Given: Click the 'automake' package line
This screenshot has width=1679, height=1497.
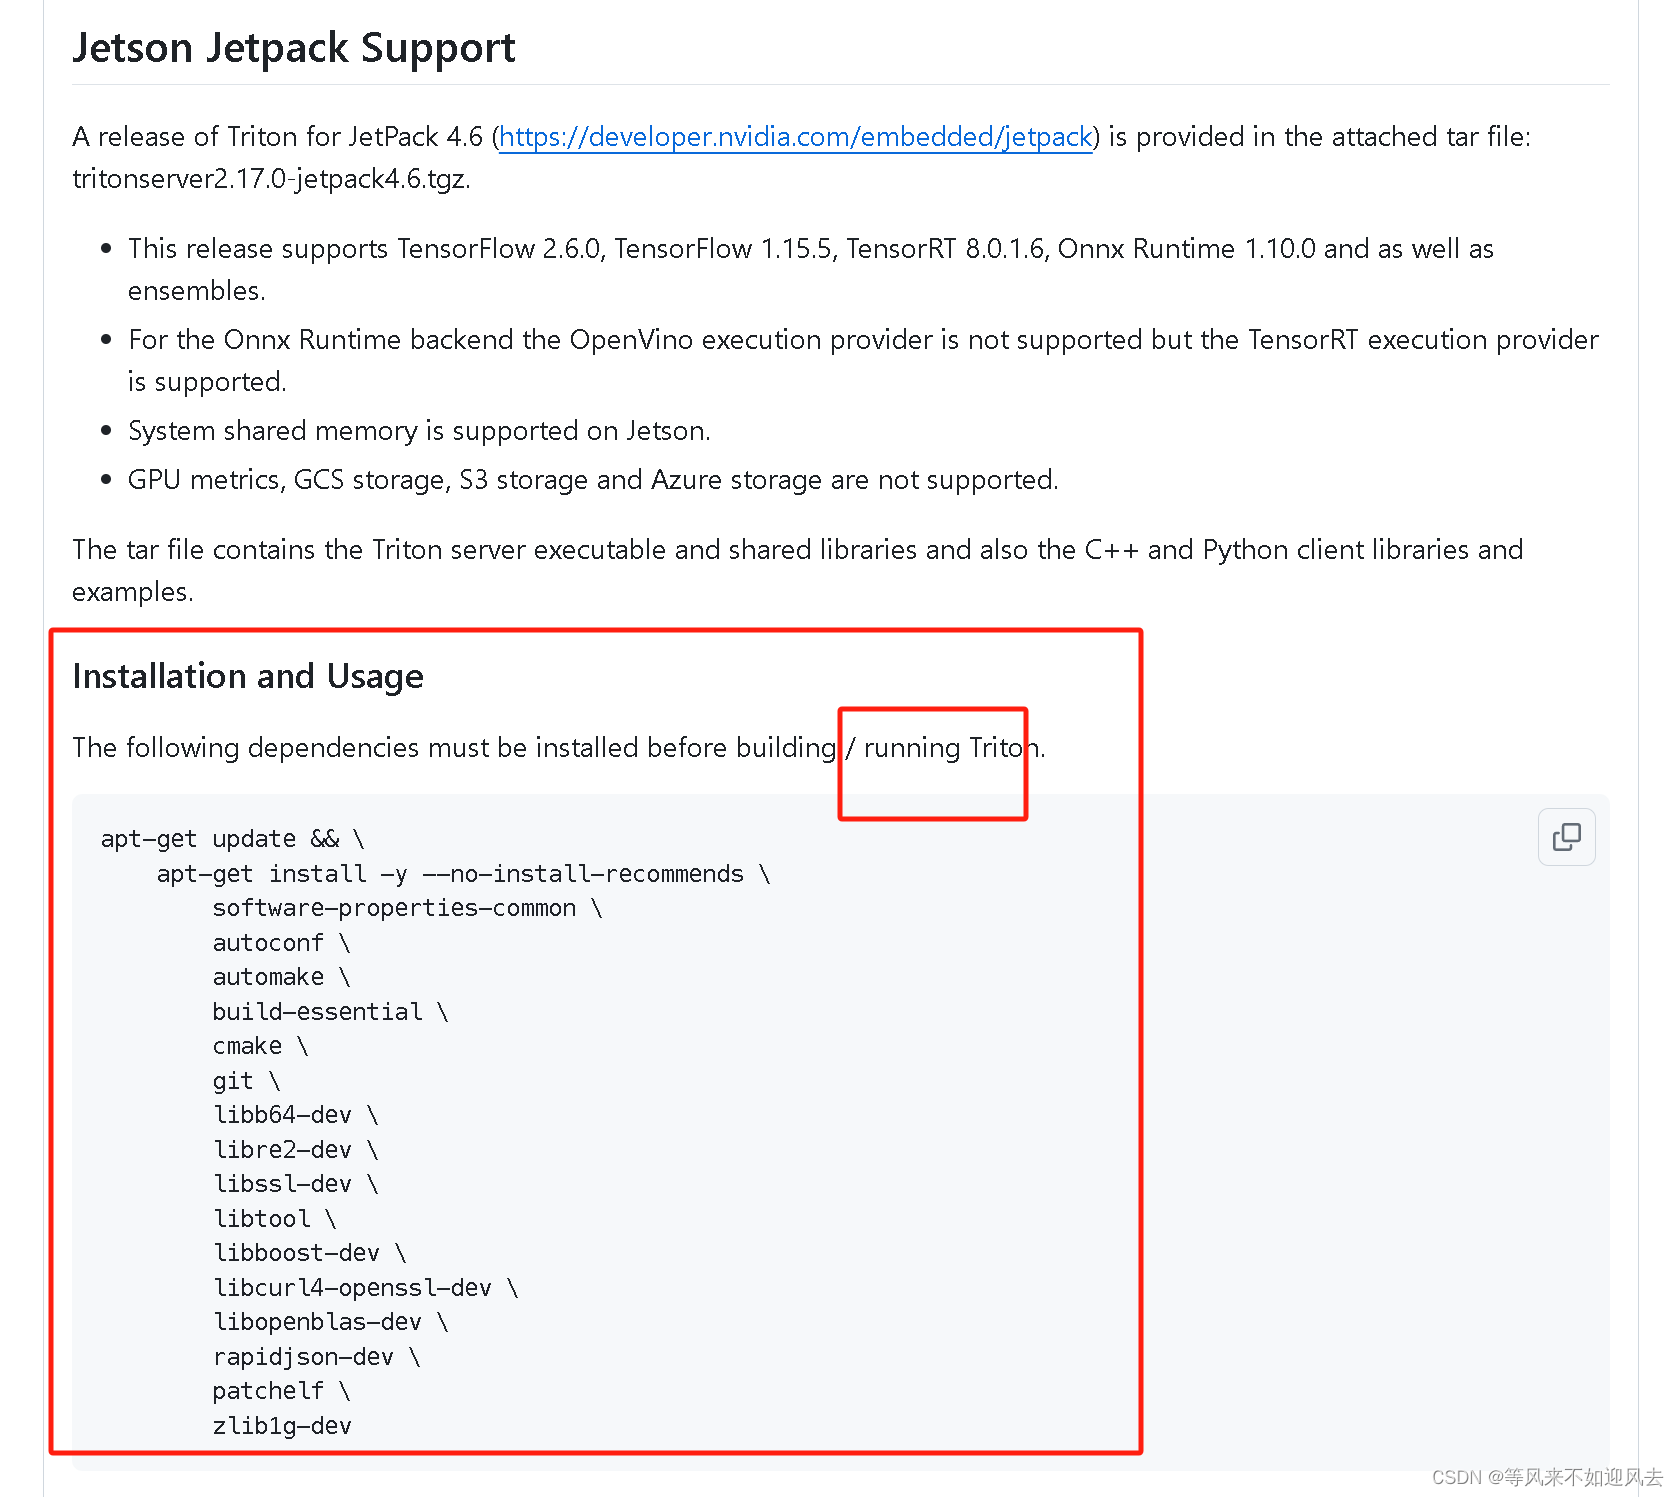Looking at the screenshot, I should click(x=281, y=977).
